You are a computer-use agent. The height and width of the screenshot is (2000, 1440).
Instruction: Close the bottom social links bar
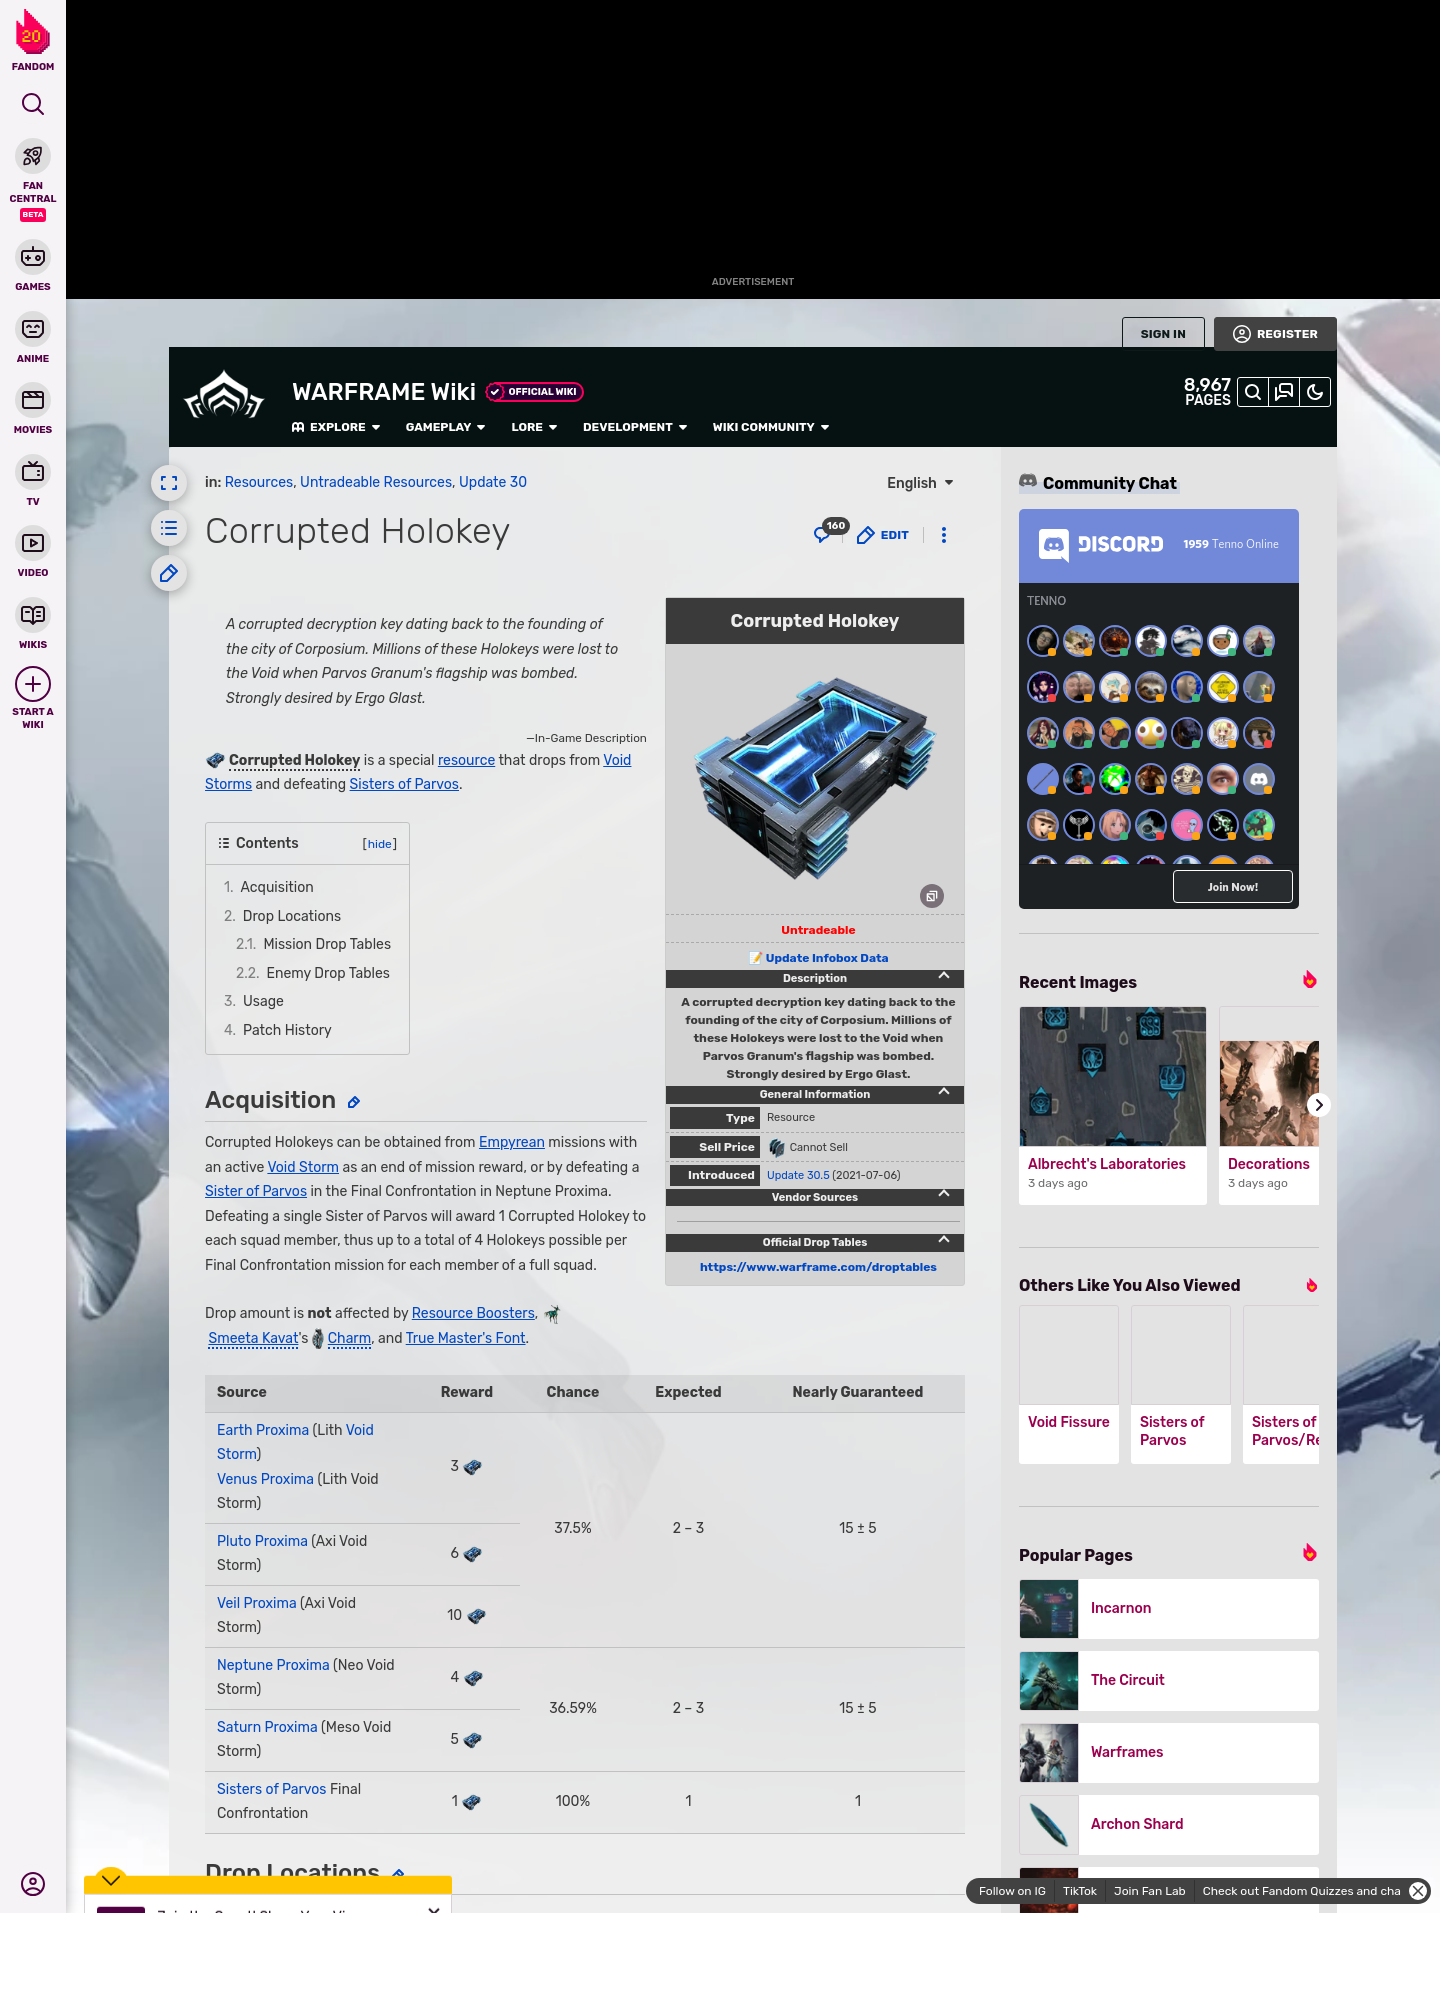(x=1418, y=1891)
